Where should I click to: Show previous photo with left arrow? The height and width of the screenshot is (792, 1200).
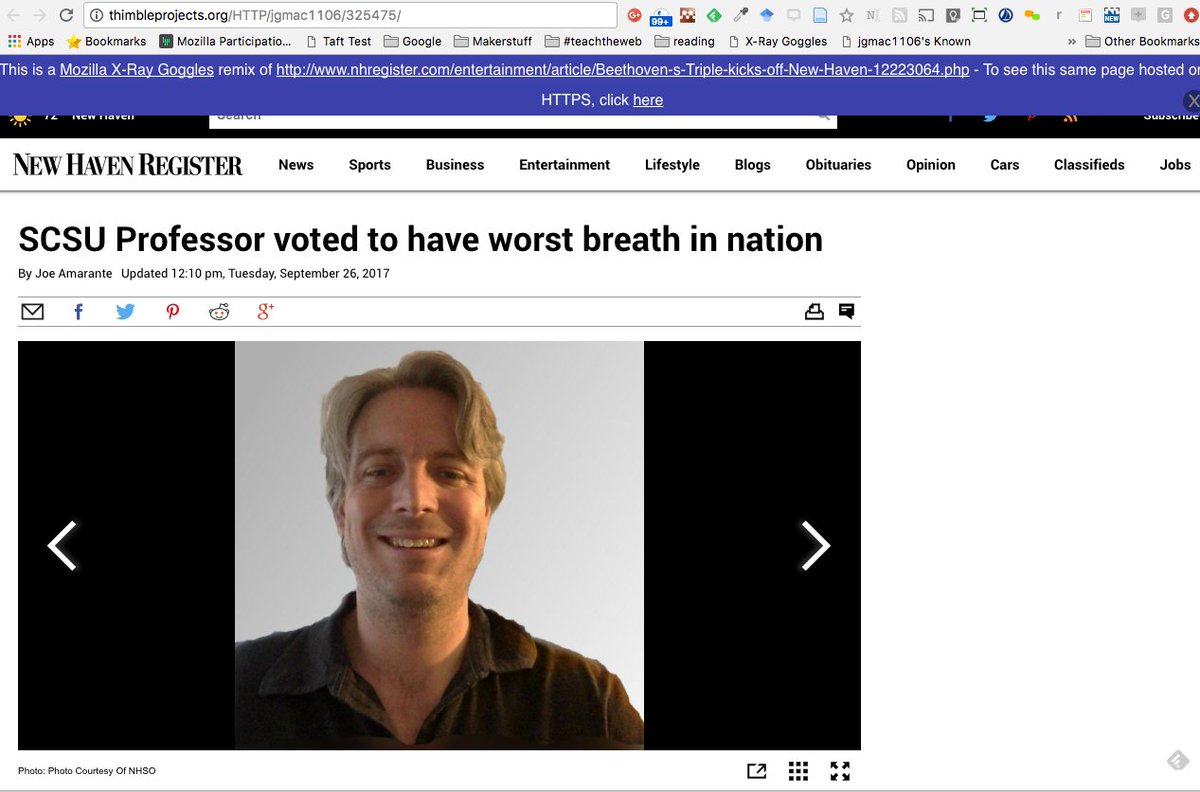coord(62,546)
